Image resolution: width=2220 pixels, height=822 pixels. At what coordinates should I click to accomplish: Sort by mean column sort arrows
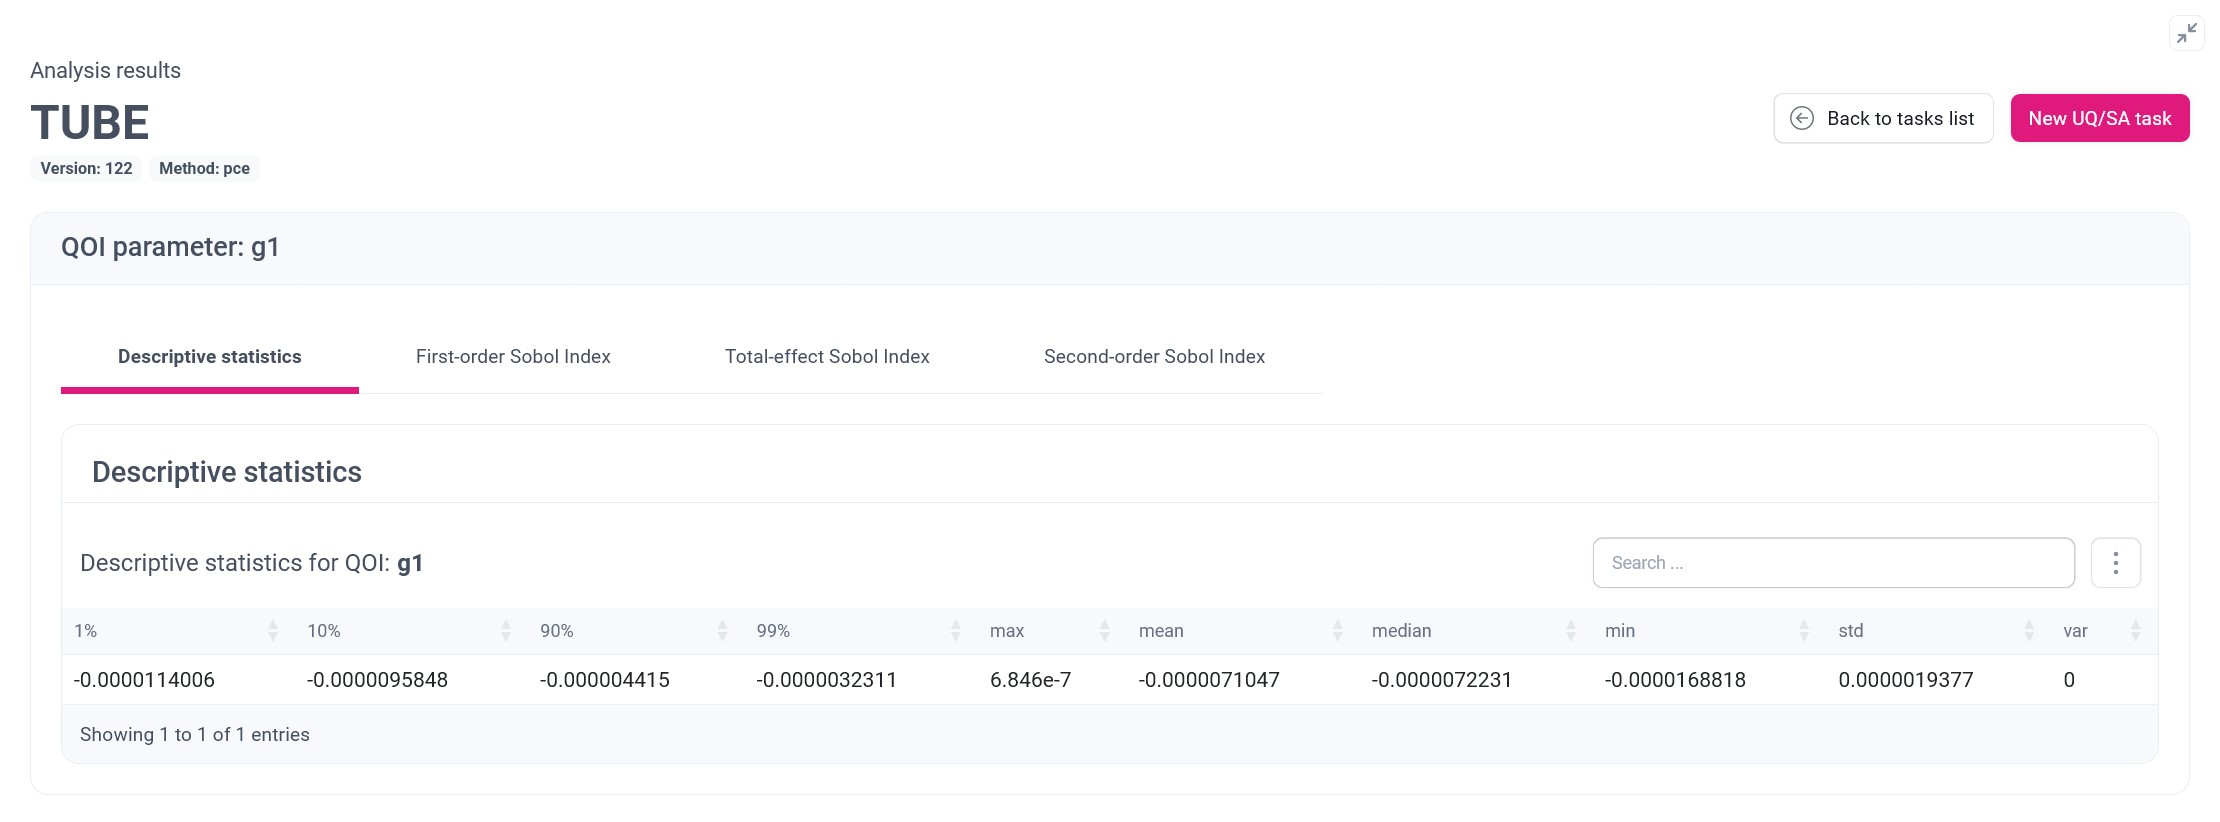click(1338, 630)
